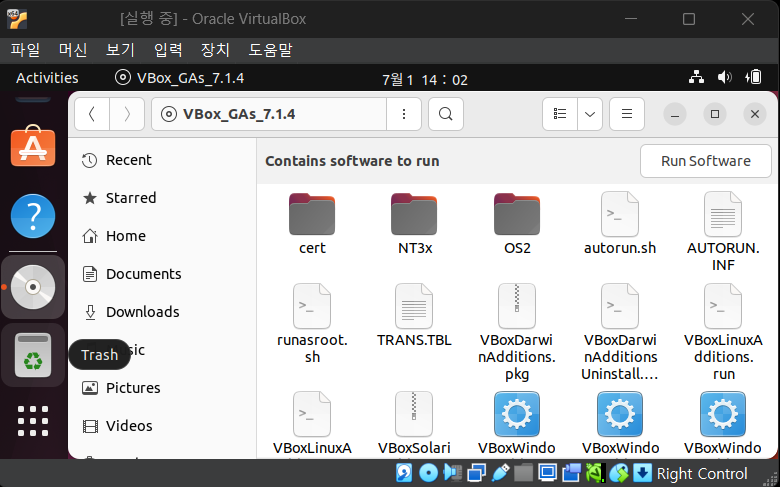This screenshot has height=487, width=780.
Task: Select the autorun.sh file
Action: [x=620, y=224]
